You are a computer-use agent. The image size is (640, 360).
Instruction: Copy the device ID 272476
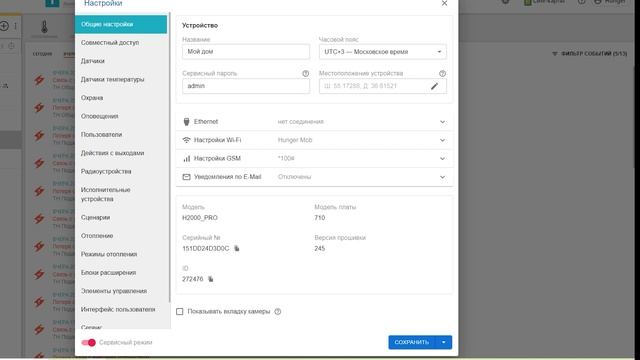(211, 279)
